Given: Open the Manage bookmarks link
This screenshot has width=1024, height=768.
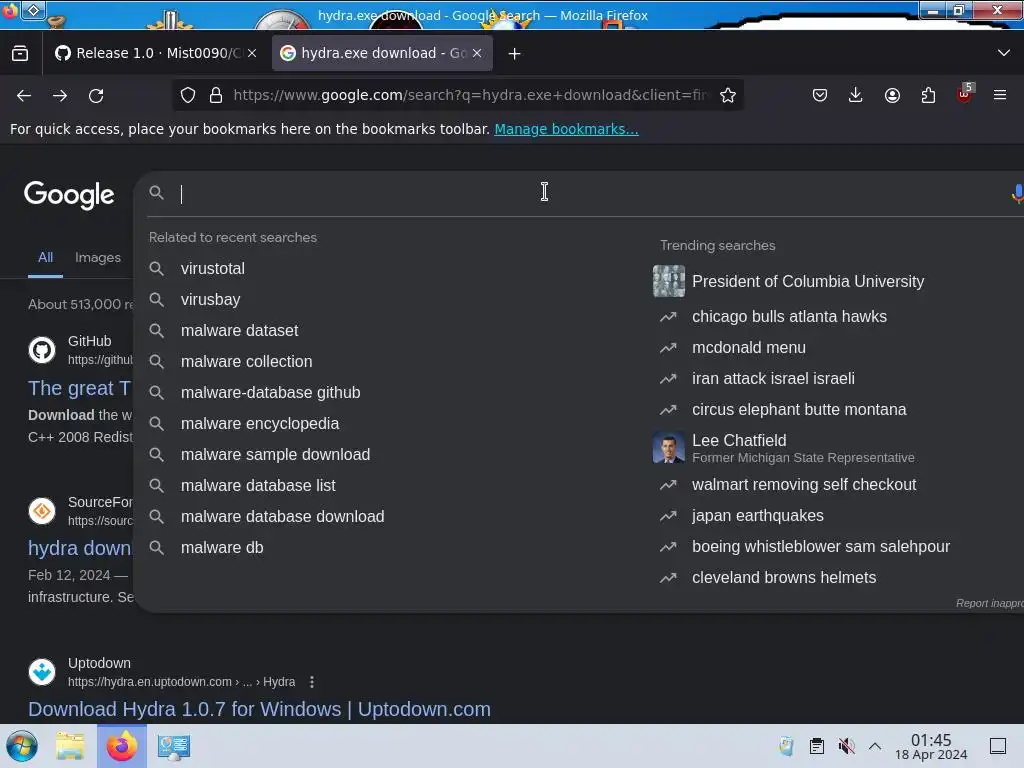Looking at the screenshot, I should [x=566, y=129].
